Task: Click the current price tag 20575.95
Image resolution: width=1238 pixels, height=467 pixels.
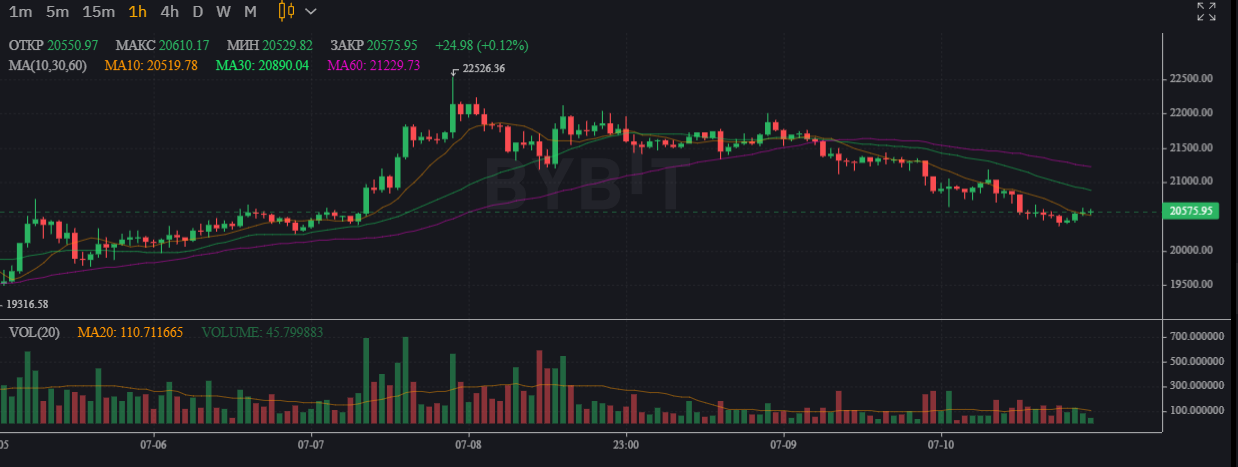Action: coord(1191,211)
